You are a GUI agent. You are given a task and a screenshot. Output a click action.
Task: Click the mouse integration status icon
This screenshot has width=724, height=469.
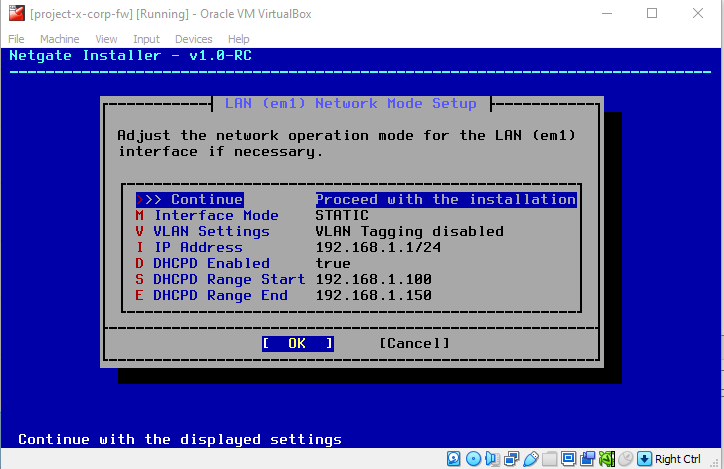(x=625, y=459)
